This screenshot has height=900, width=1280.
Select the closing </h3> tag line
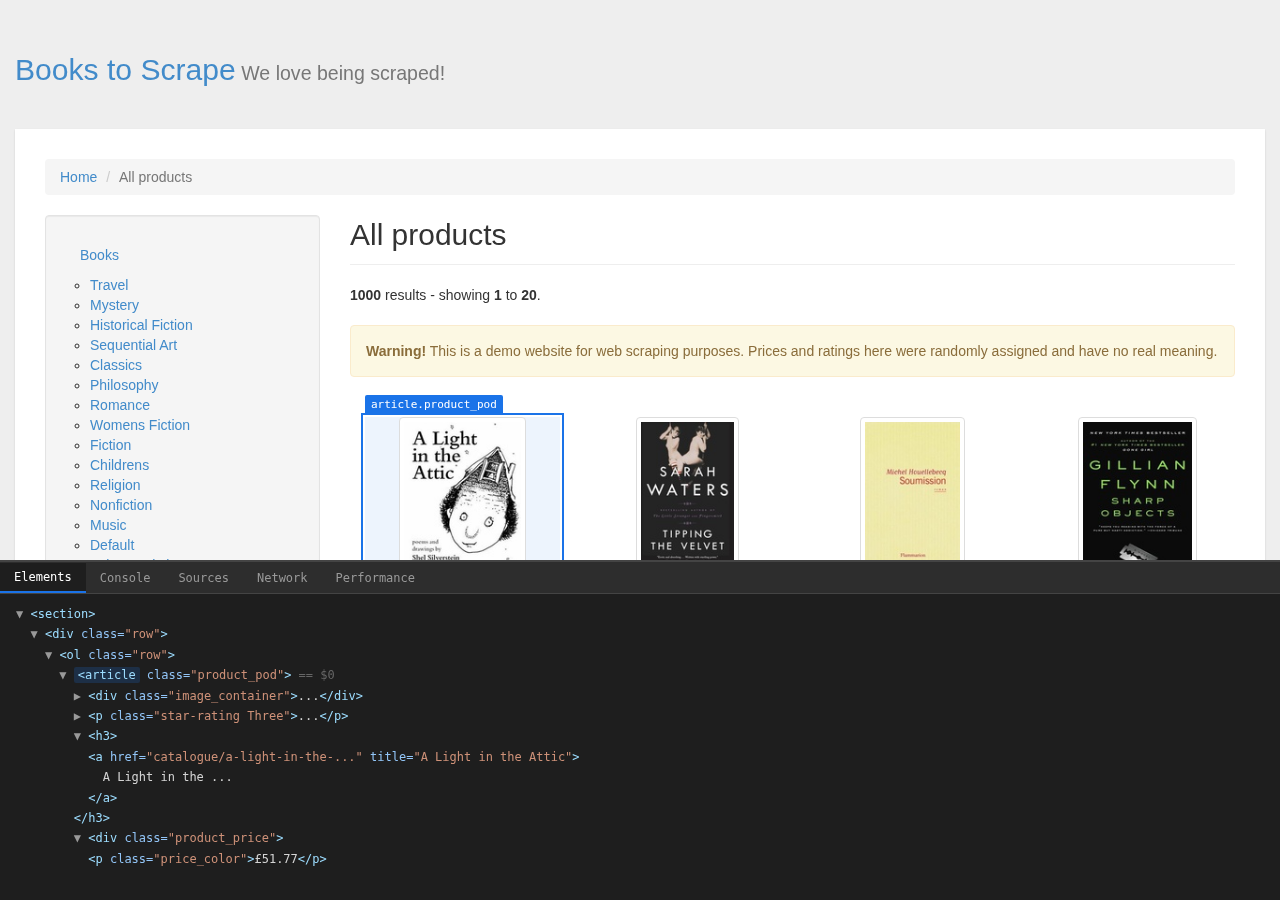pyautogui.click(x=92, y=818)
